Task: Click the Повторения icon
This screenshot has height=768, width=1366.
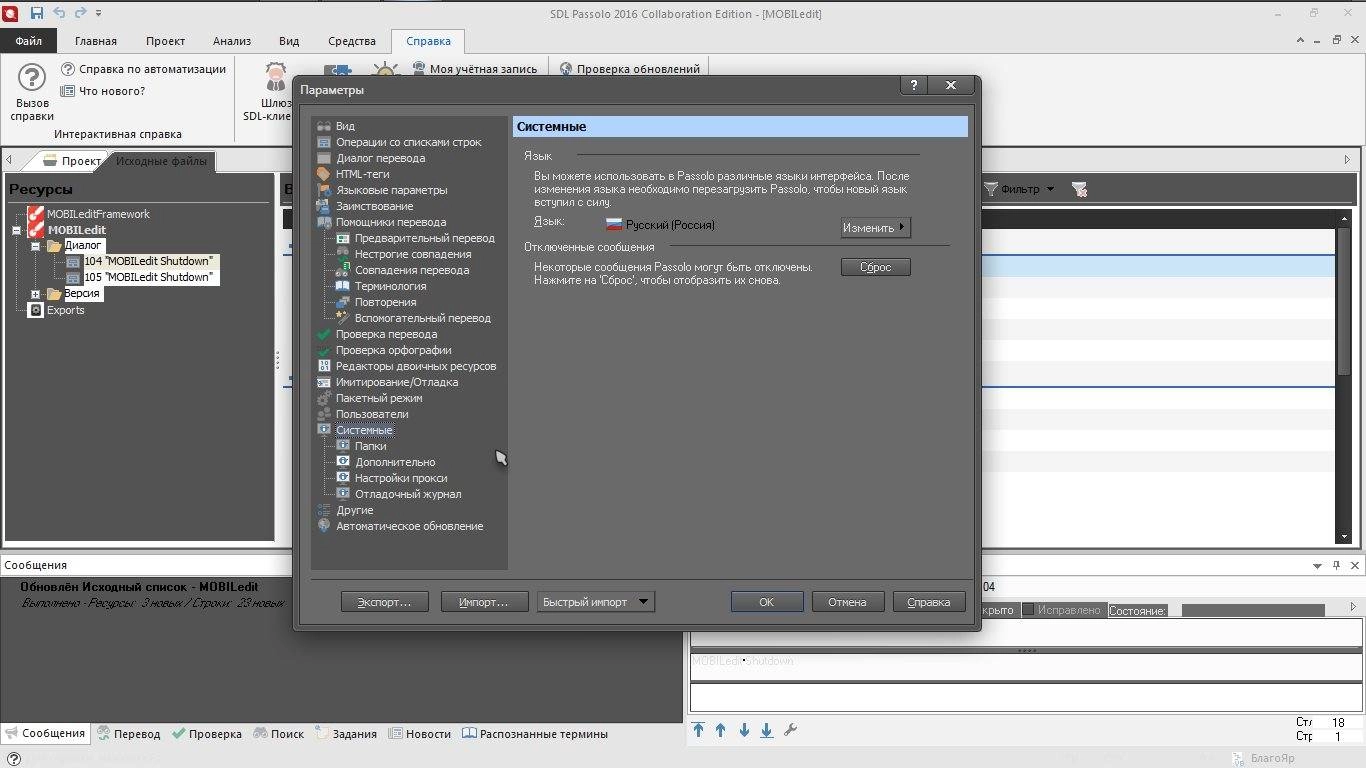Action: 343,302
